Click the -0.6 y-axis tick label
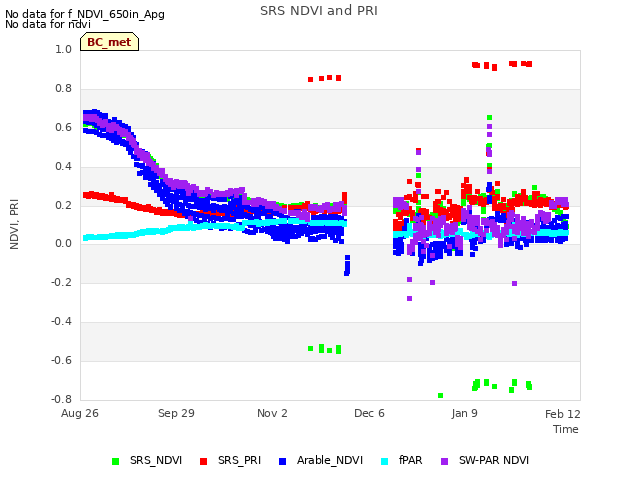Image resolution: width=640 pixels, height=480 pixels. [x=61, y=360]
